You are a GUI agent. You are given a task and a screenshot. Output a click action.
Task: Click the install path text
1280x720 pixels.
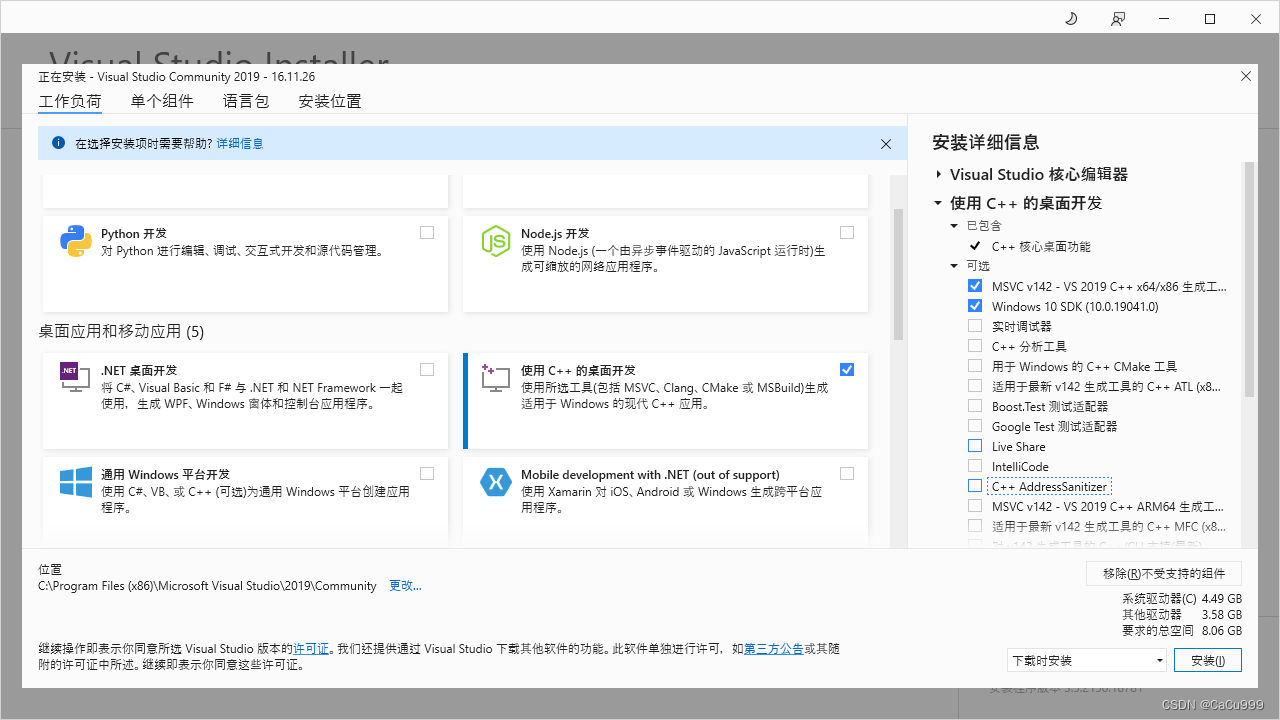coord(207,586)
